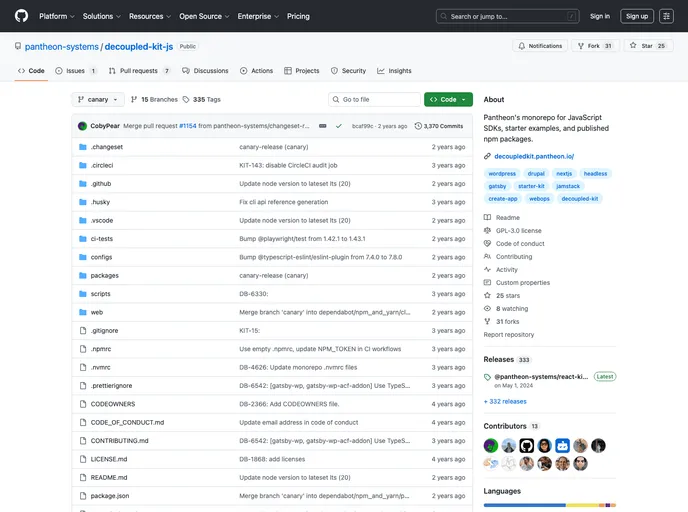Click the GitHub logo icon
The width and height of the screenshot is (688, 512).
click(21, 16)
